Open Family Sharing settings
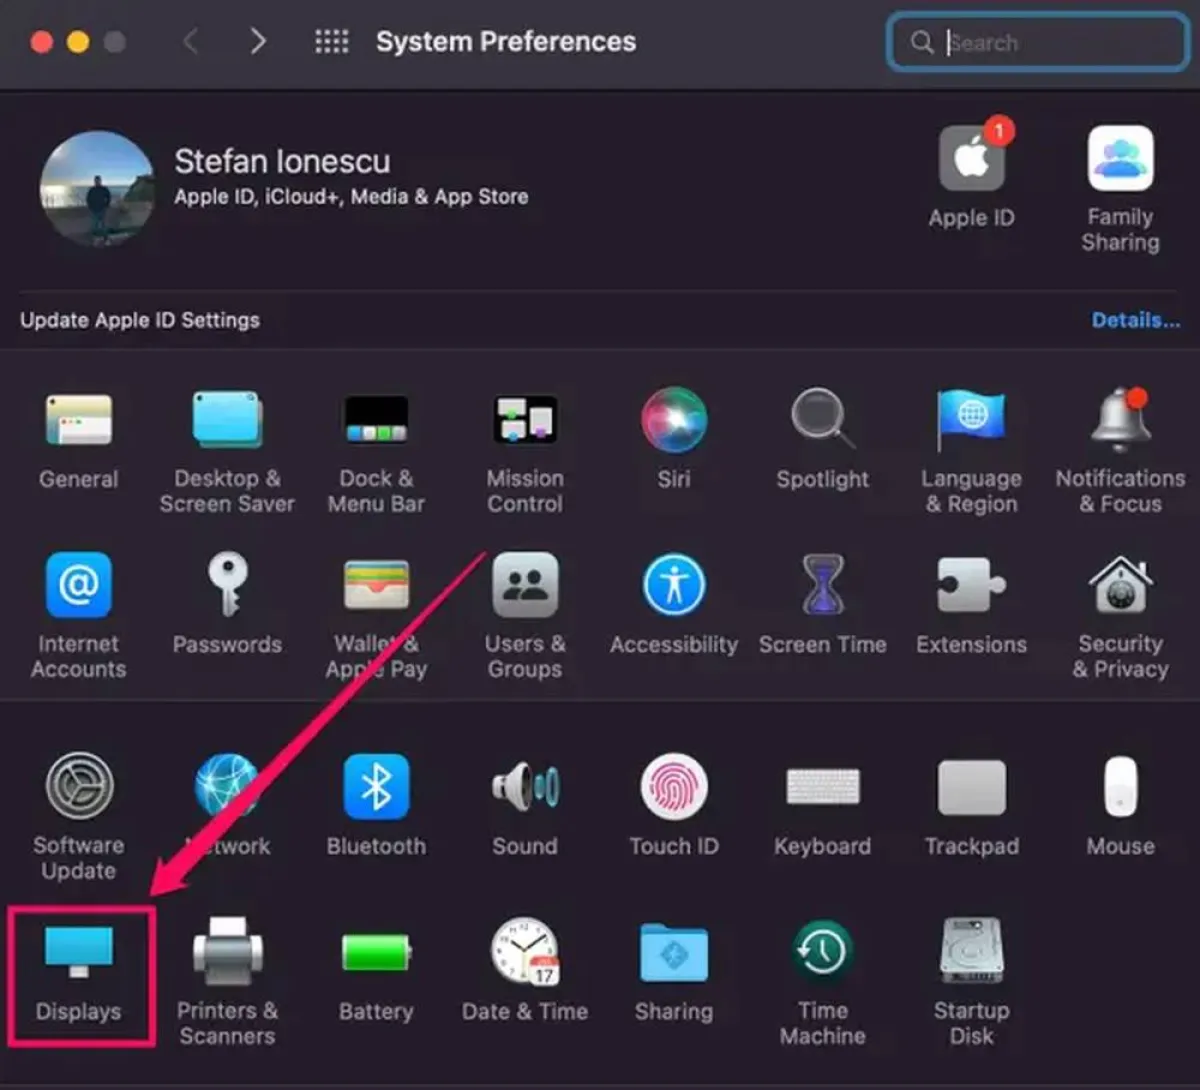Screen dimensions: 1200x1090 click(1119, 160)
